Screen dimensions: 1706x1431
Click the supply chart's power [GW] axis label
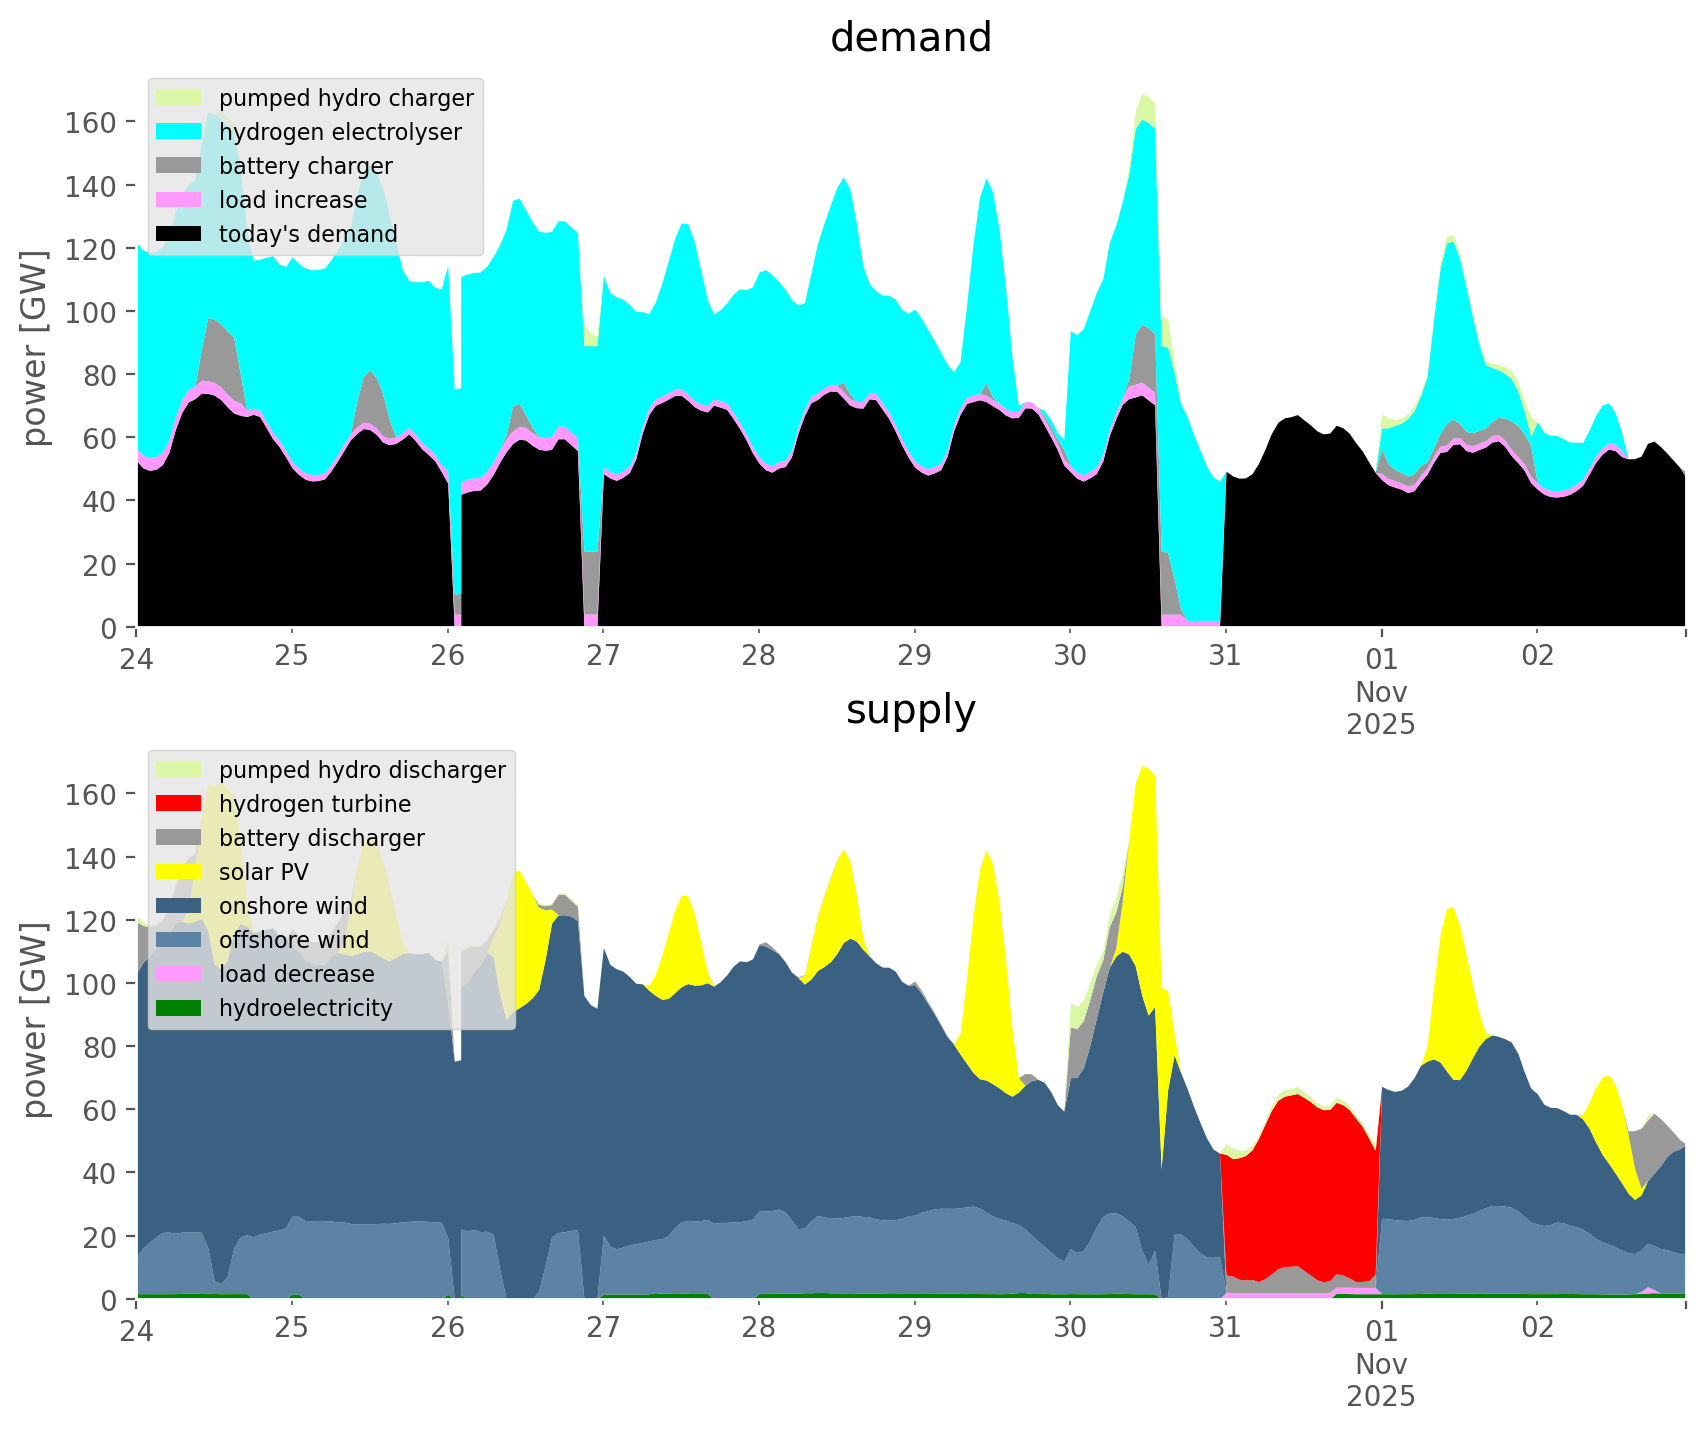pyautogui.click(x=35, y=1020)
